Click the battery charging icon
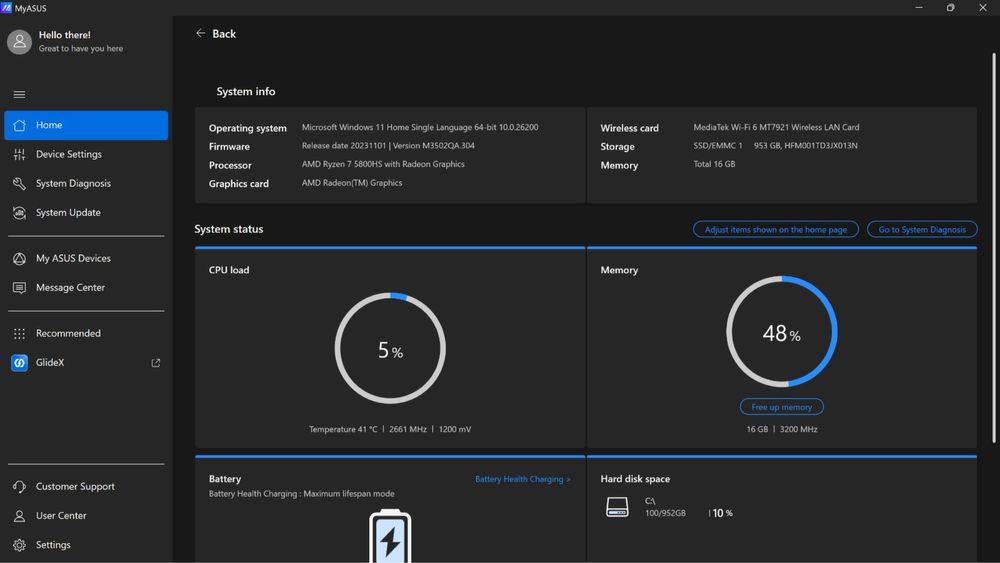This screenshot has height=563, width=1000. point(390,536)
